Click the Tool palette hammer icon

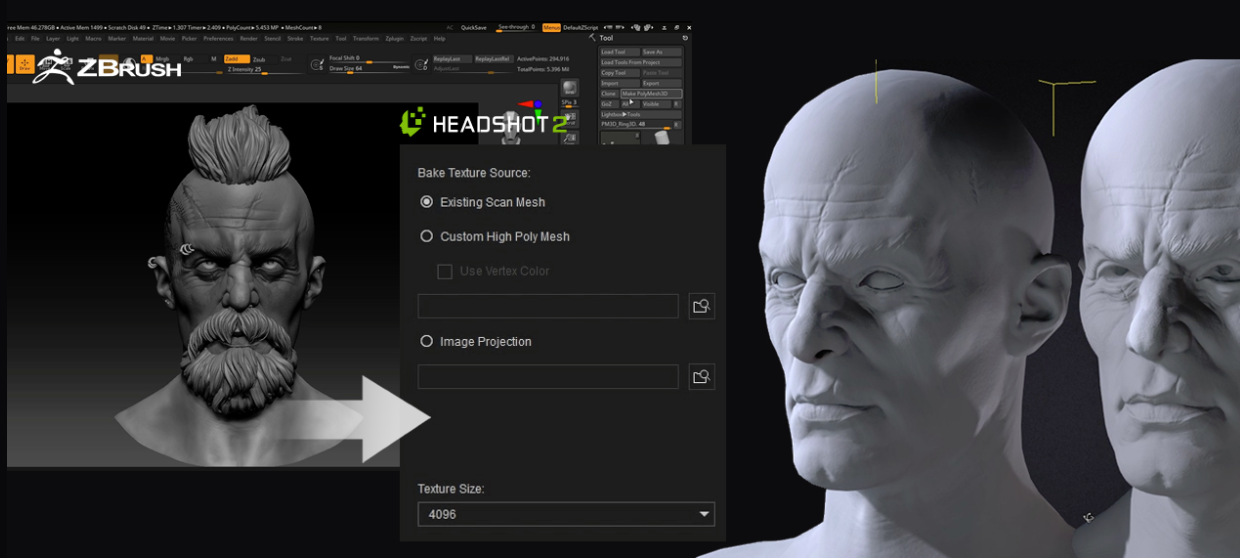[x=592, y=38]
